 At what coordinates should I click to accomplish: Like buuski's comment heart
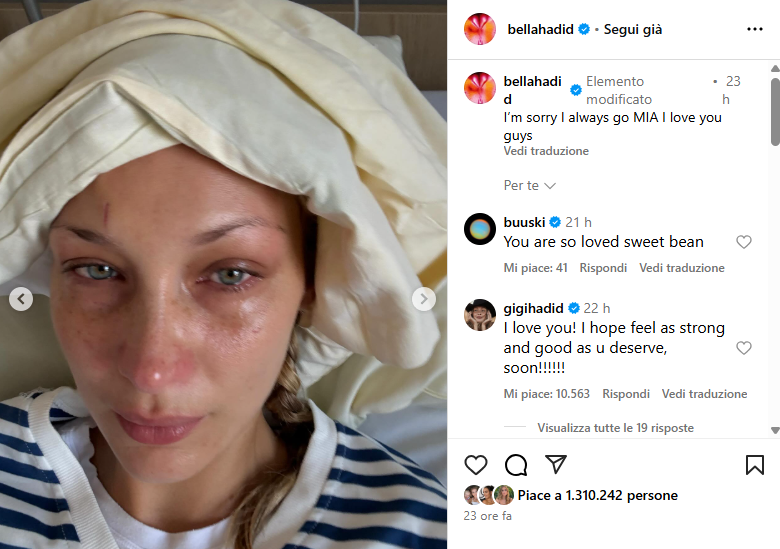(x=744, y=242)
